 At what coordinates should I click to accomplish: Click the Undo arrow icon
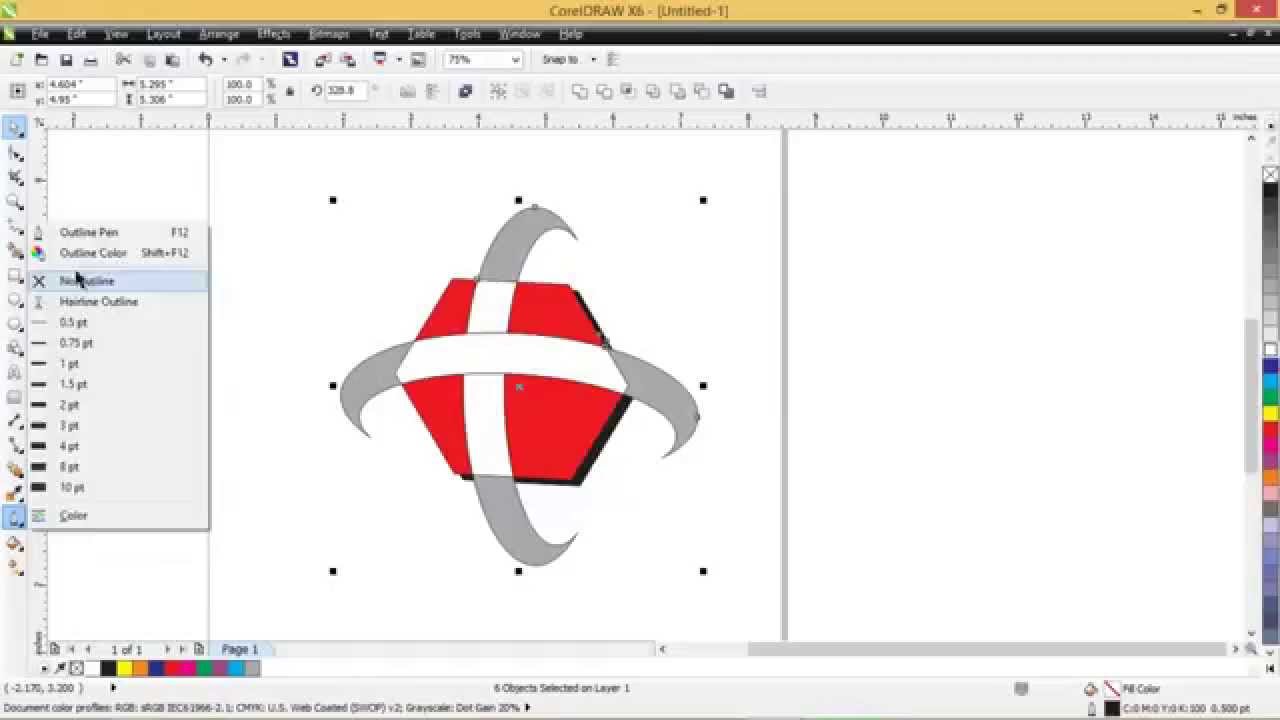coord(205,60)
